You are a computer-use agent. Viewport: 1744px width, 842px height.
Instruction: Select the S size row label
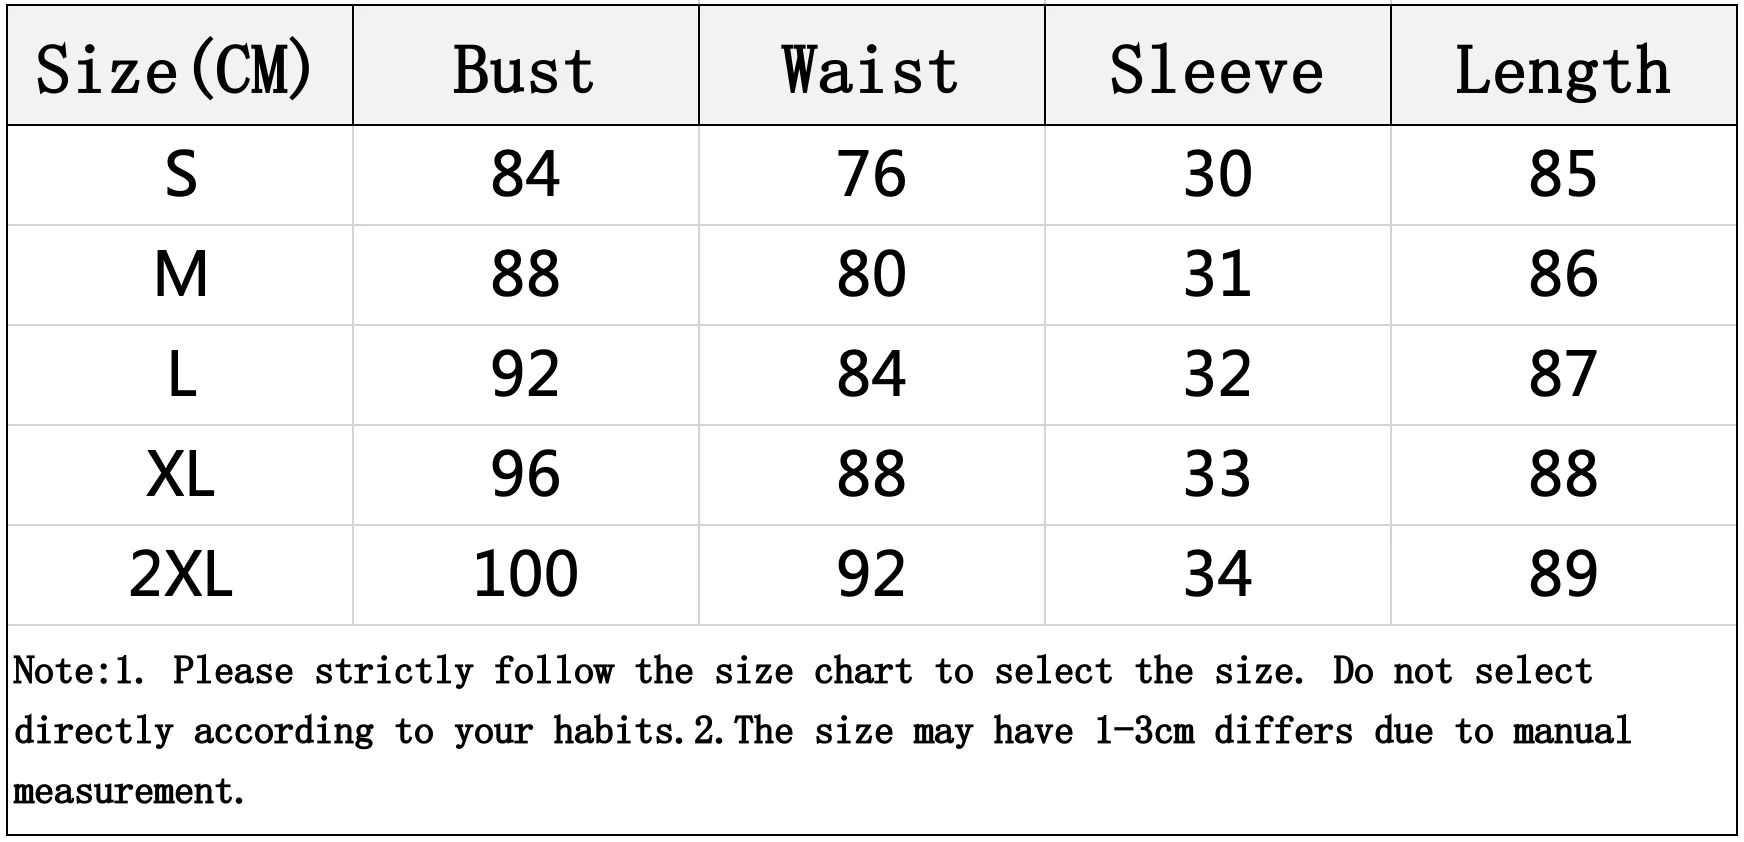(x=181, y=174)
